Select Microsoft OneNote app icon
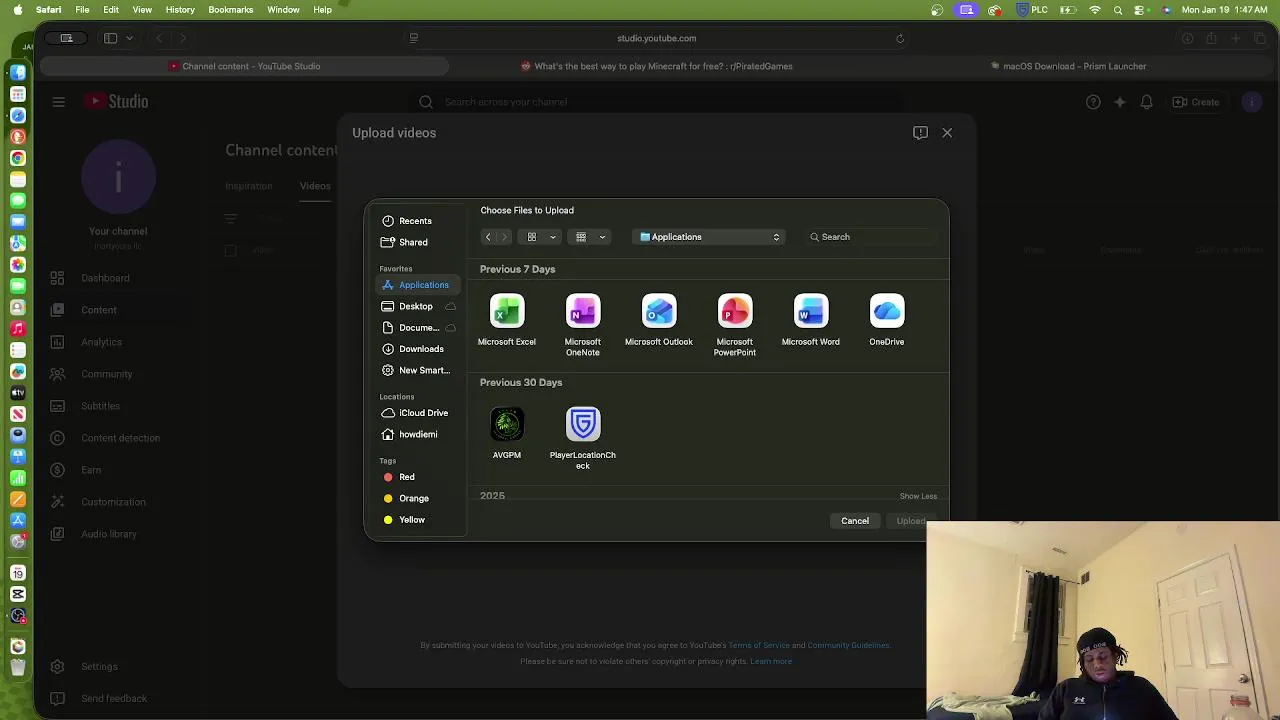 click(583, 311)
